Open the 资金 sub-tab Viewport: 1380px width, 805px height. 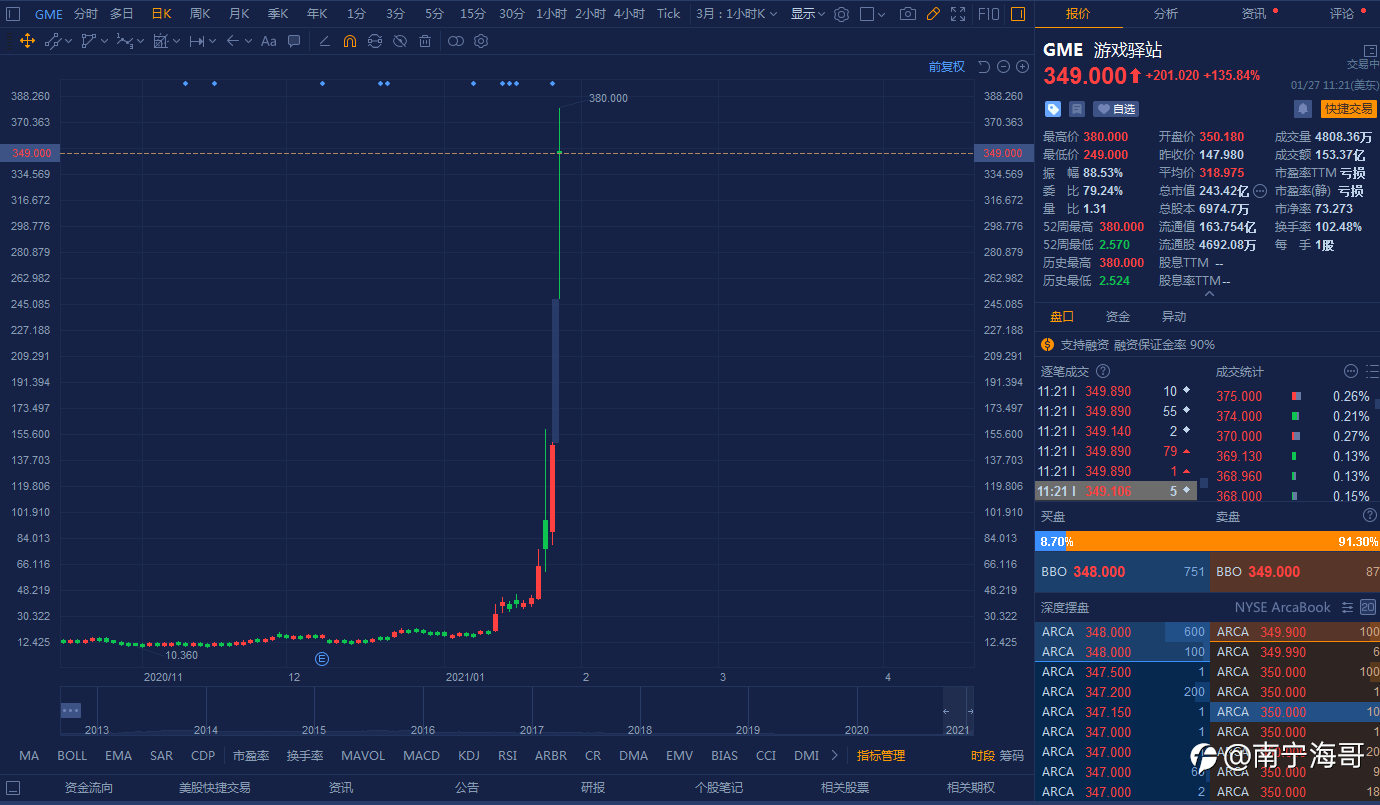coord(1117,316)
